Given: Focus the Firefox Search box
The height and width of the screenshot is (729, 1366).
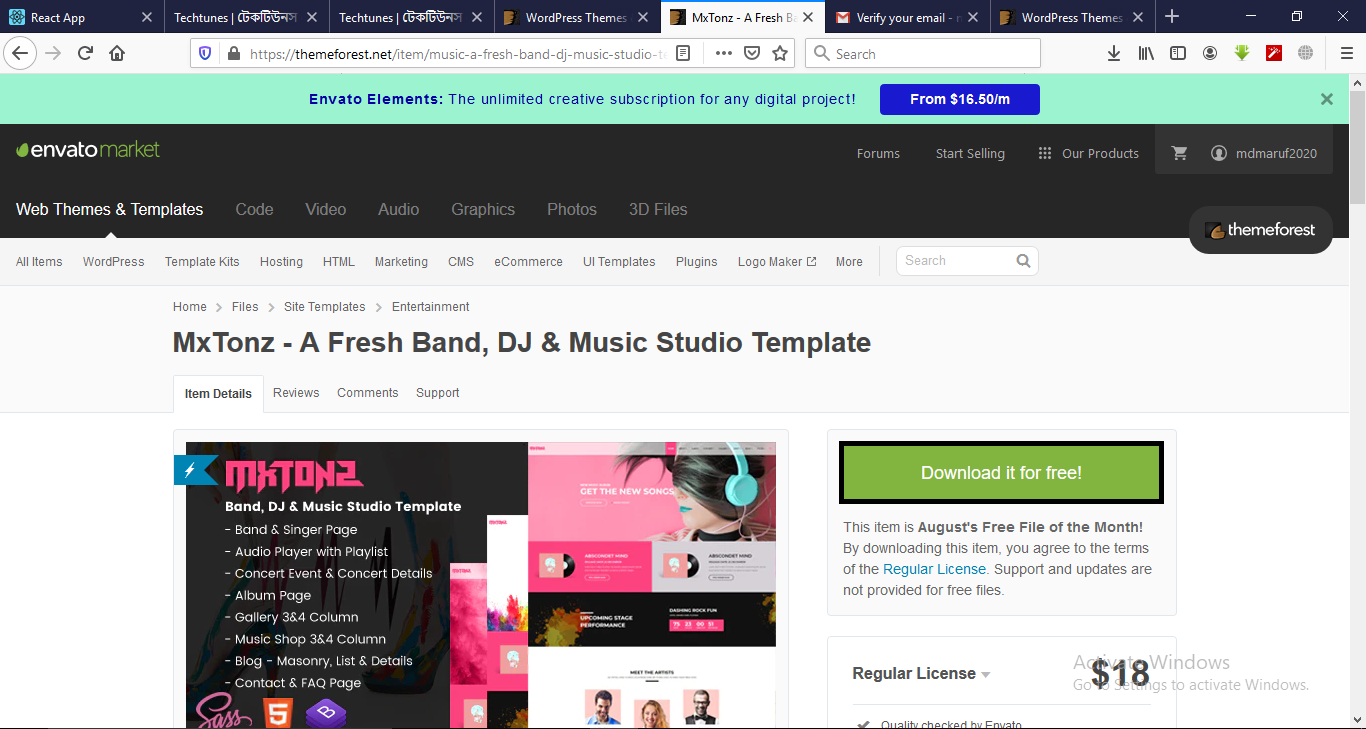Looking at the screenshot, I should click(x=923, y=54).
